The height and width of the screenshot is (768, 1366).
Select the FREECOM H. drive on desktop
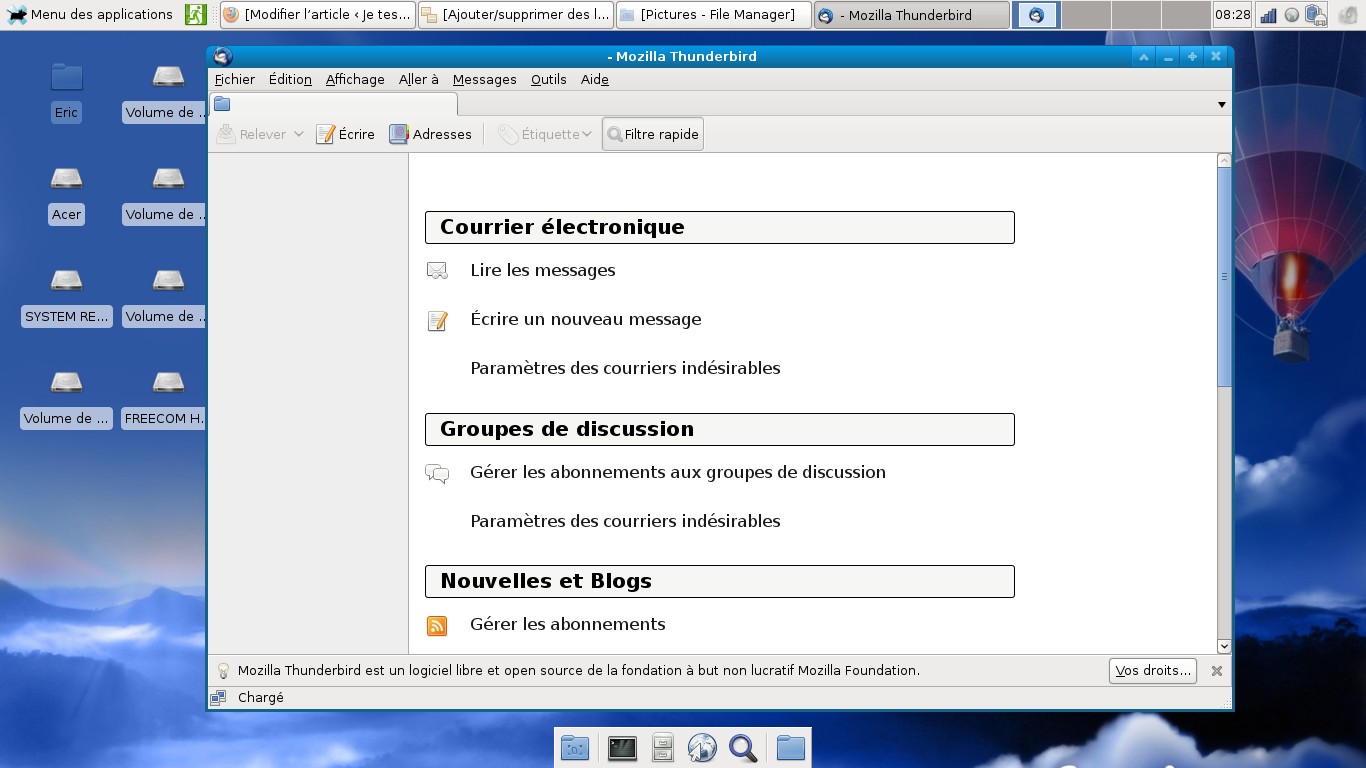tap(165, 398)
